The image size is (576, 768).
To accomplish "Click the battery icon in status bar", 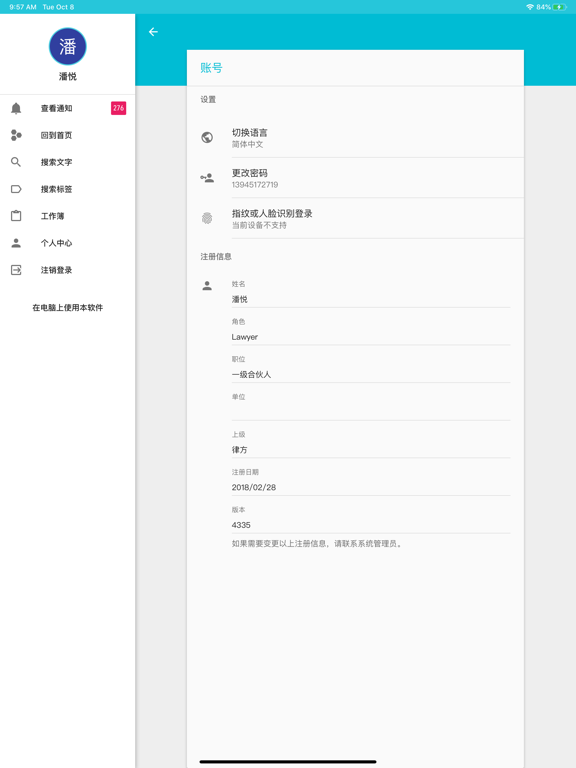I will pos(560,7).
